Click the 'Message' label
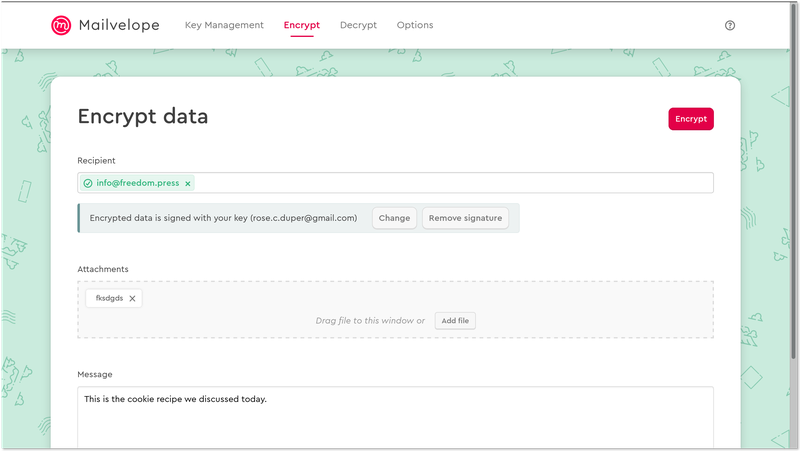Screen dimensions: 800x451 (95, 374)
